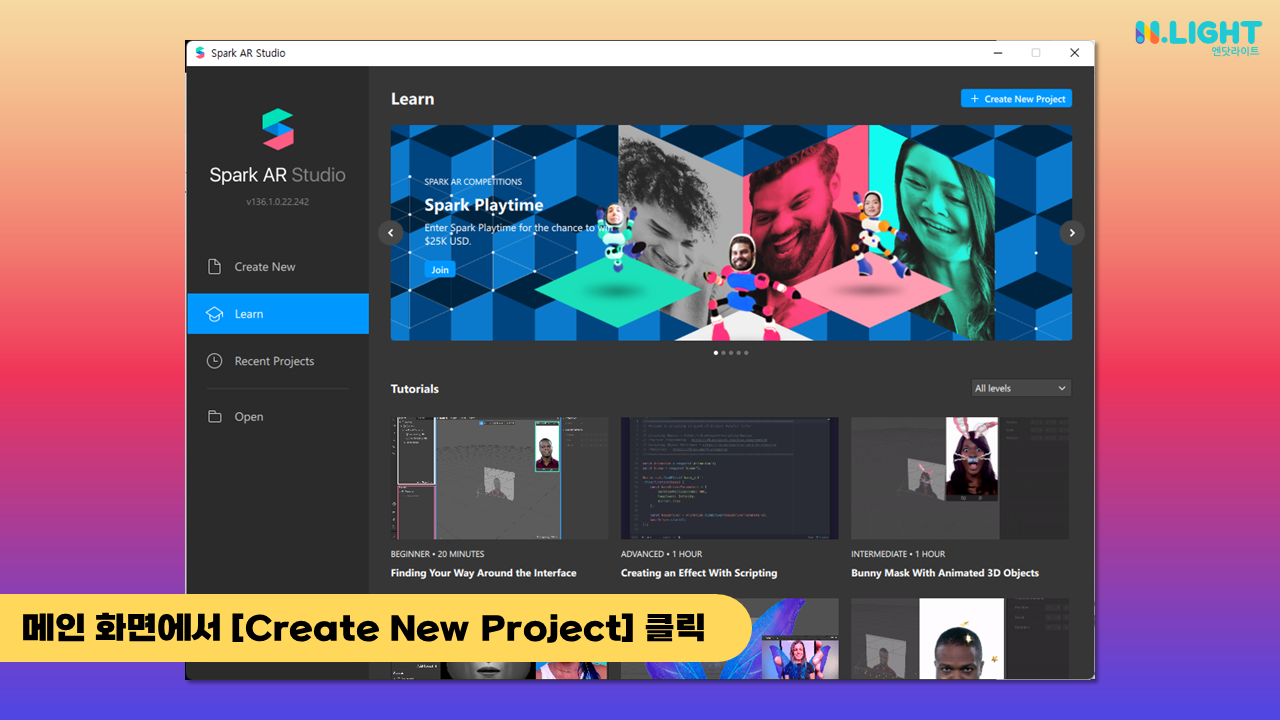Click the Spark Playtime banner image

[x=731, y=233]
